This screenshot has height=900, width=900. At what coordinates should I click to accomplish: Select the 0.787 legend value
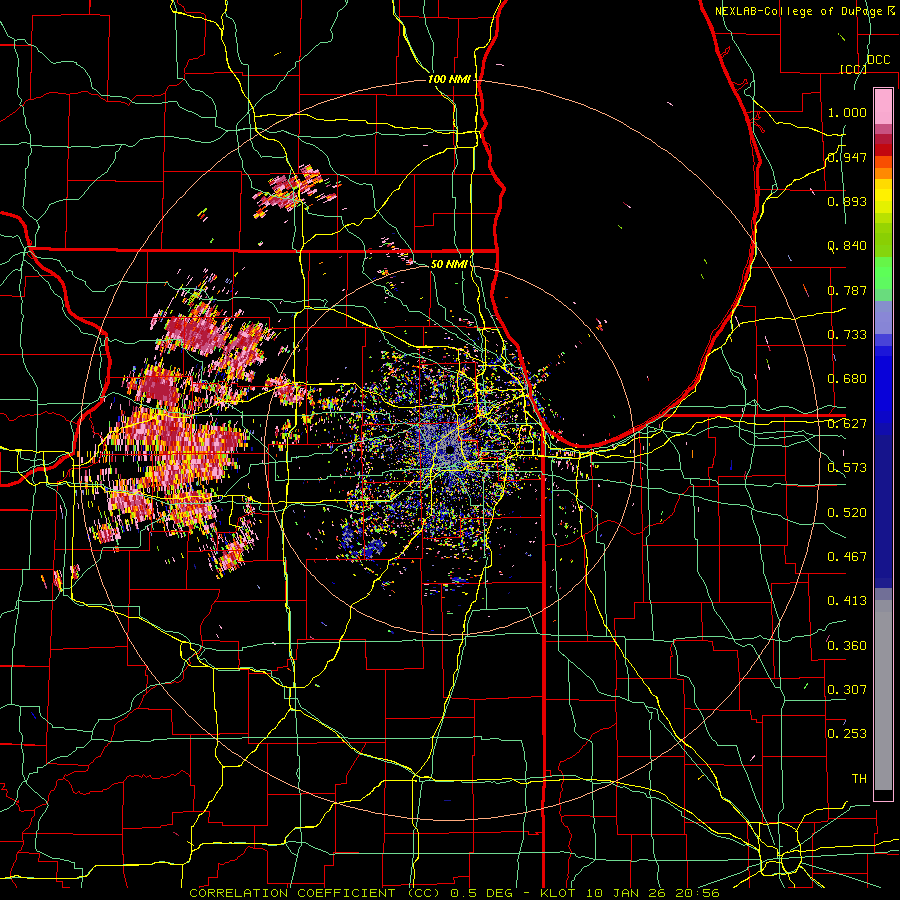pos(847,290)
